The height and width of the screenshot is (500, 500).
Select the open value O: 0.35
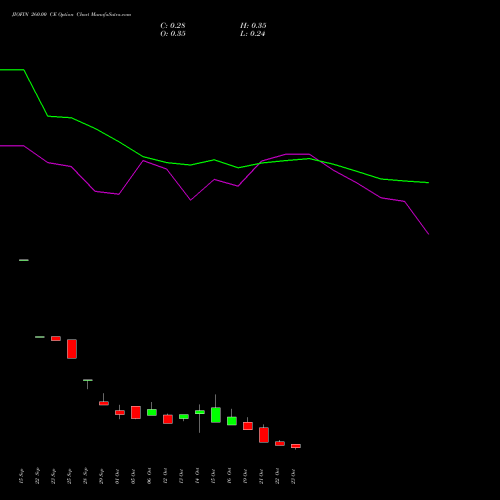[x=173, y=34]
